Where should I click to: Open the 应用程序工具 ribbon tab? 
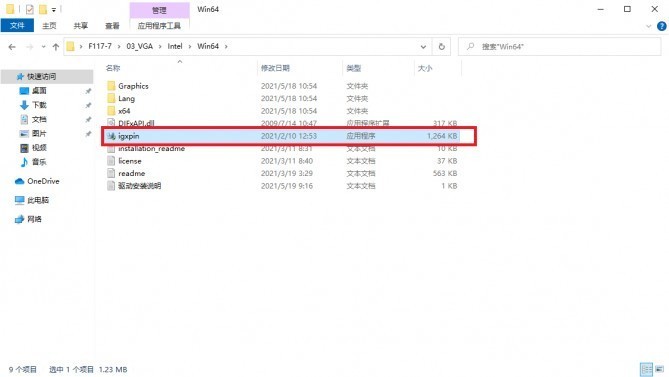tap(159, 26)
